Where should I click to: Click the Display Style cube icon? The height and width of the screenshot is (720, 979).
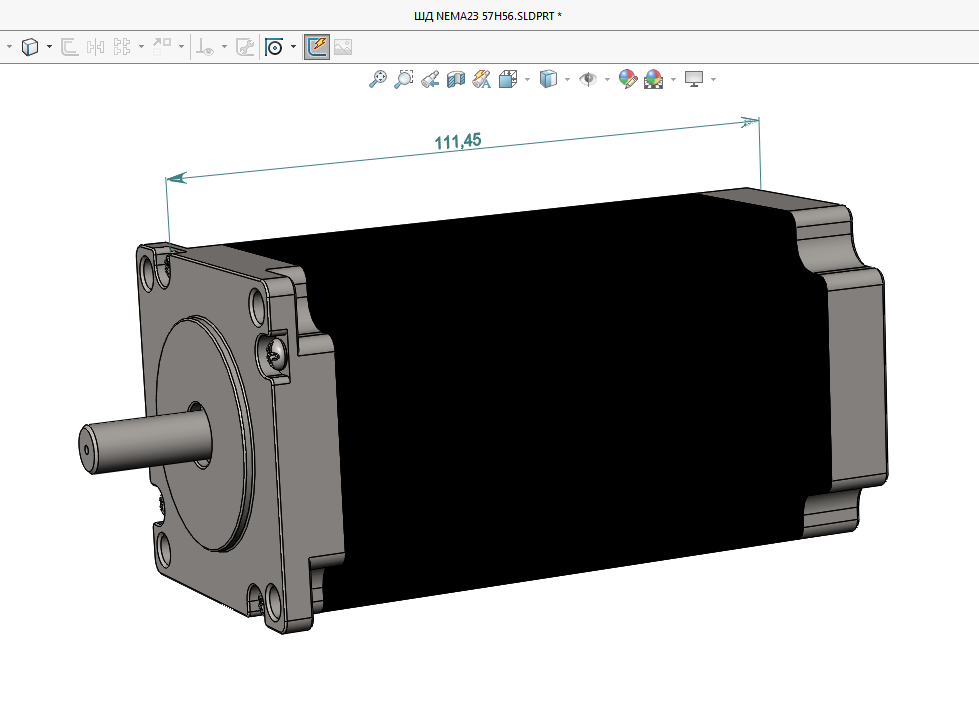click(x=547, y=79)
